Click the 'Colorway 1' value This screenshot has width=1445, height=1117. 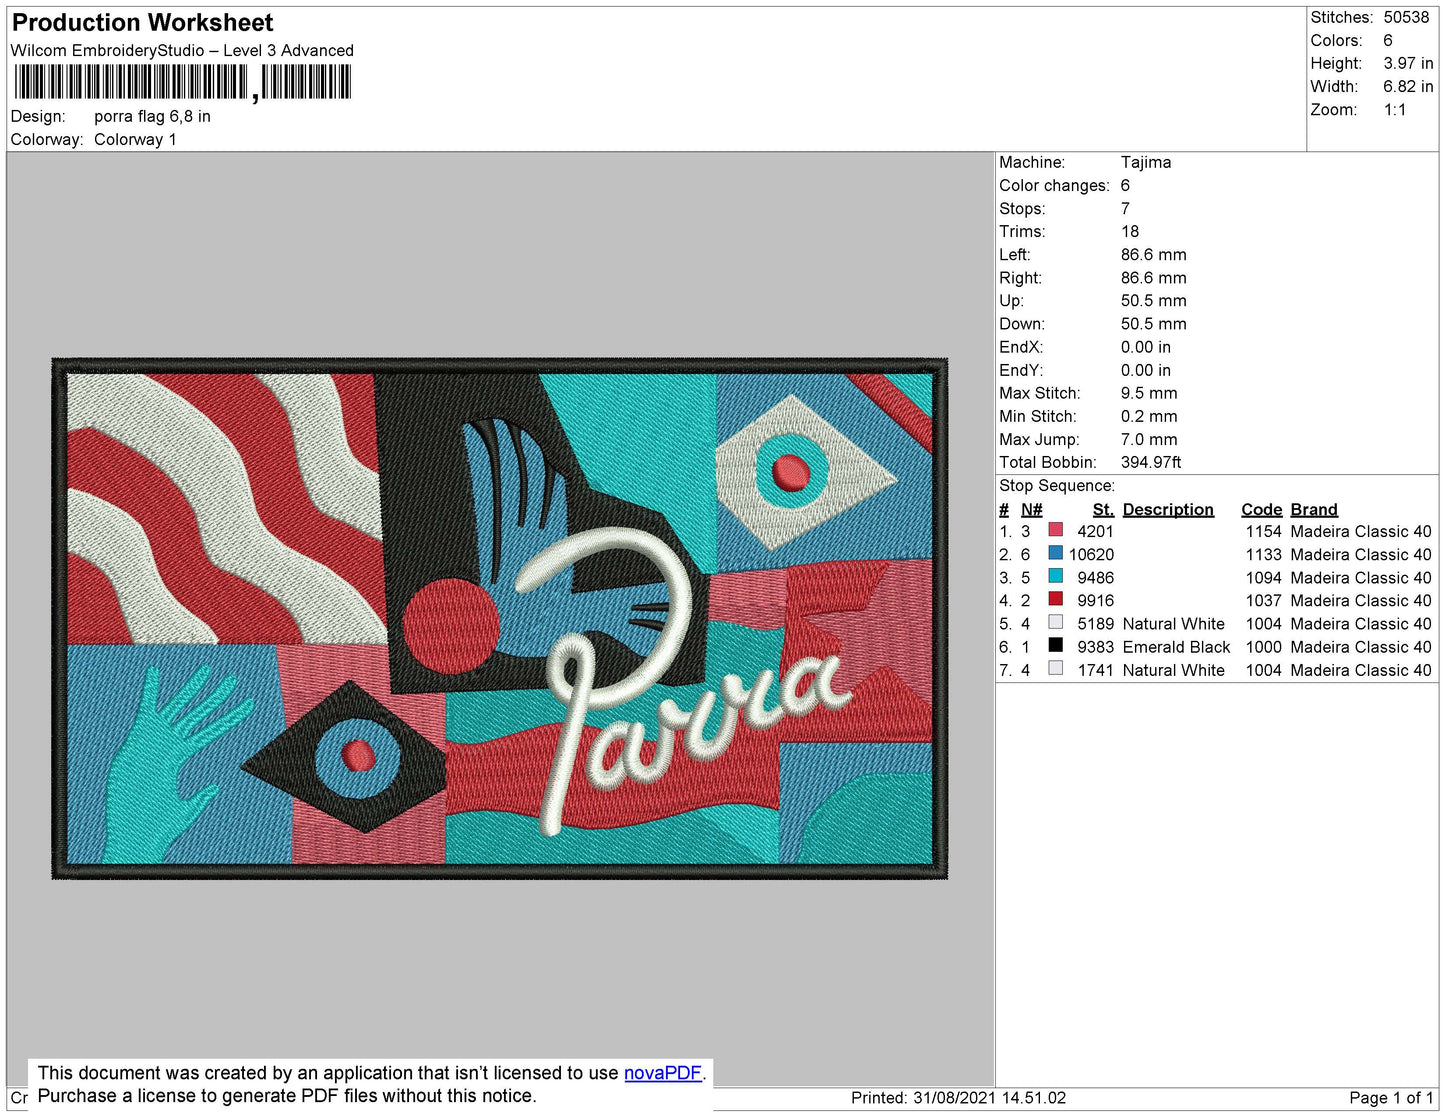pos(135,139)
